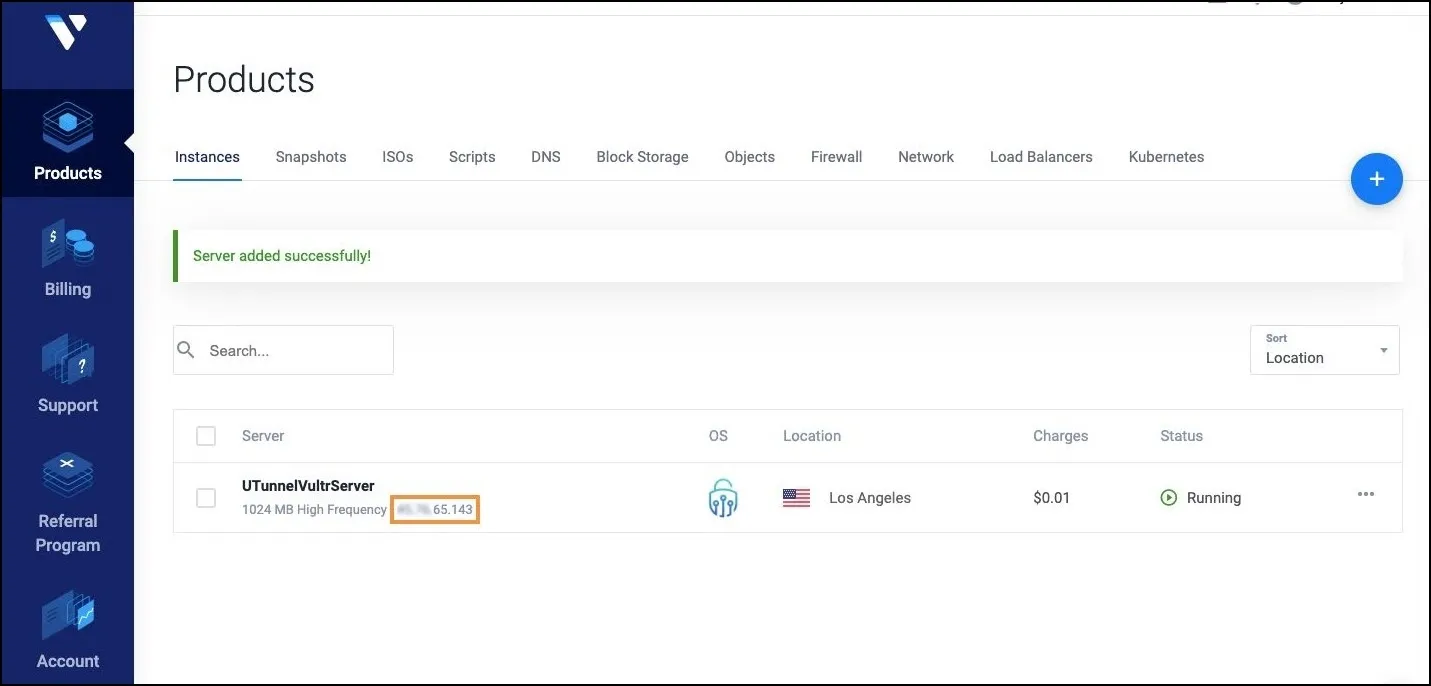Click the 1024 MB High Frequency text
Screen dimensions: 1431x686
click(x=314, y=510)
